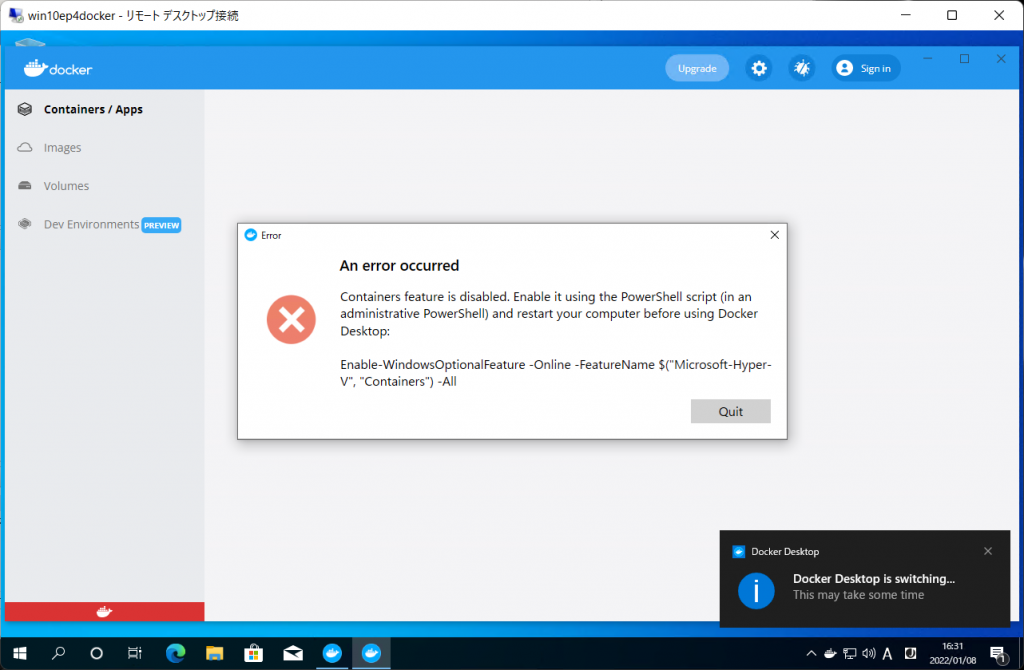The width and height of the screenshot is (1024, 670).
Task: Open Cortana circle icon on taskbar
Action: tap(97, 653)
